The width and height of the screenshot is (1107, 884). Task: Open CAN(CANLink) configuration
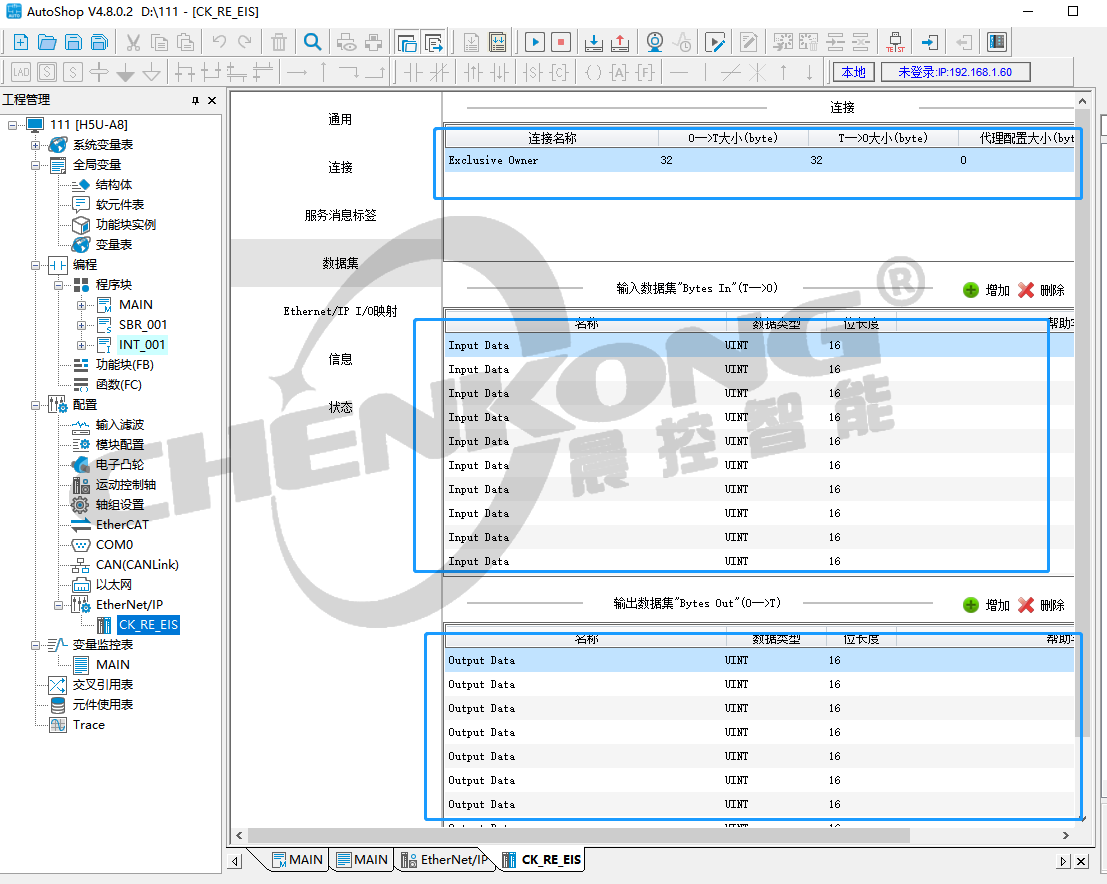[x=137, y=565]
